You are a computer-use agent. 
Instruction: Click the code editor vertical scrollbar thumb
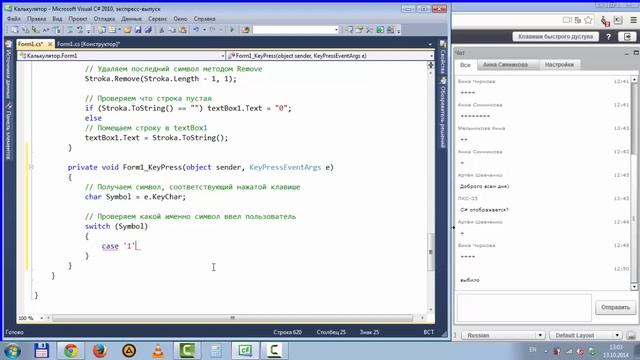(x=430, y=251)
